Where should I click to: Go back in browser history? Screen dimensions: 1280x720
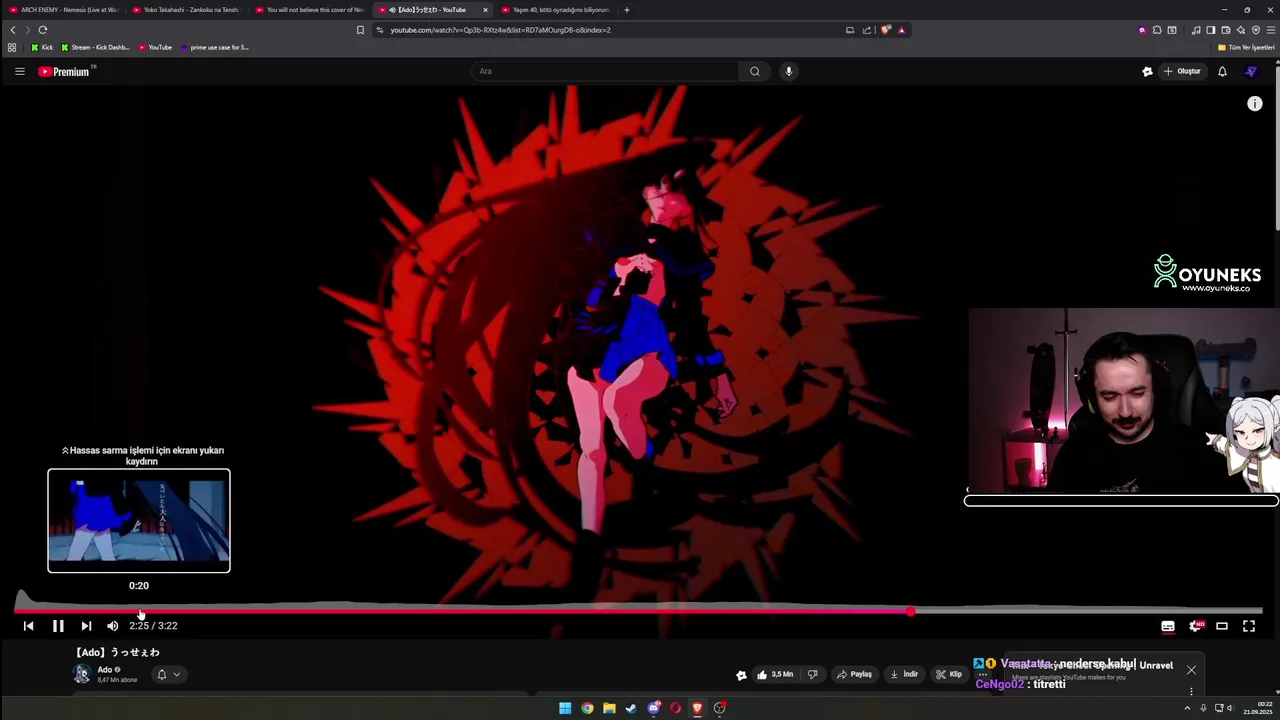coord(13,30)
